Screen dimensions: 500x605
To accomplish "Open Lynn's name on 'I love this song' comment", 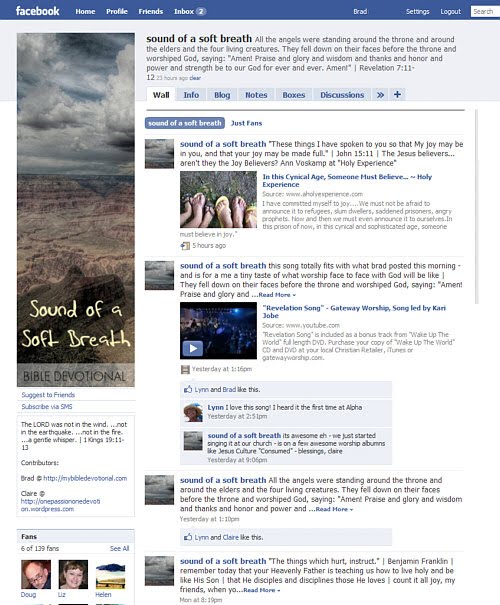I will (216, 407).
